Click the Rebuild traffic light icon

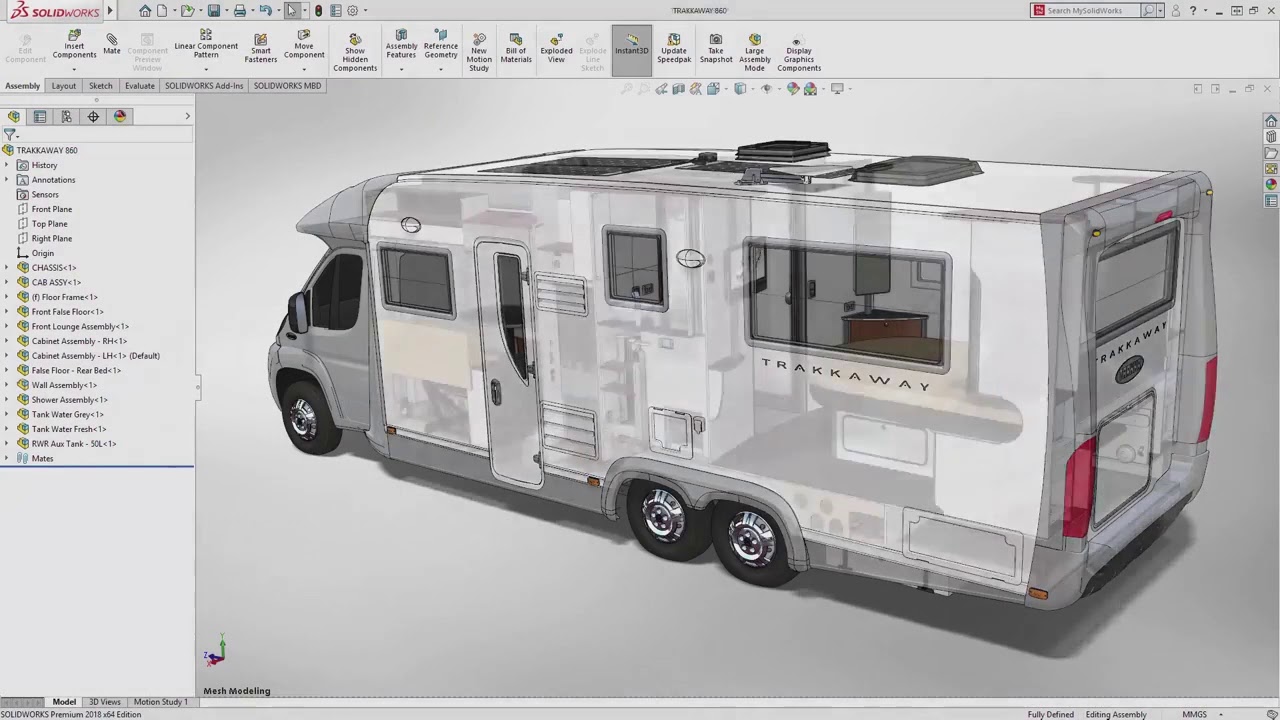point(318,11)
